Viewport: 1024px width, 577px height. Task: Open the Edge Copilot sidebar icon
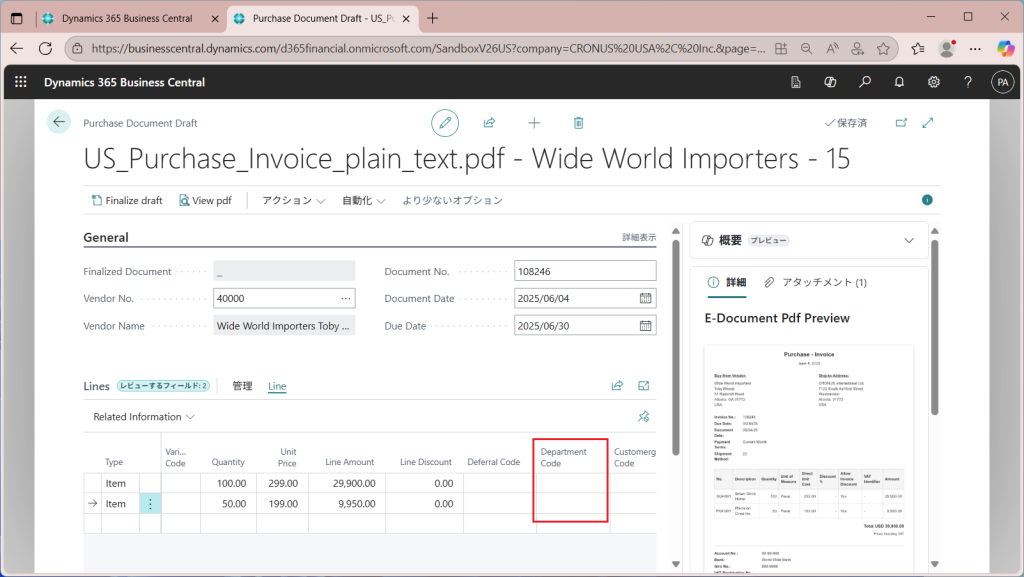(1006, 48)
